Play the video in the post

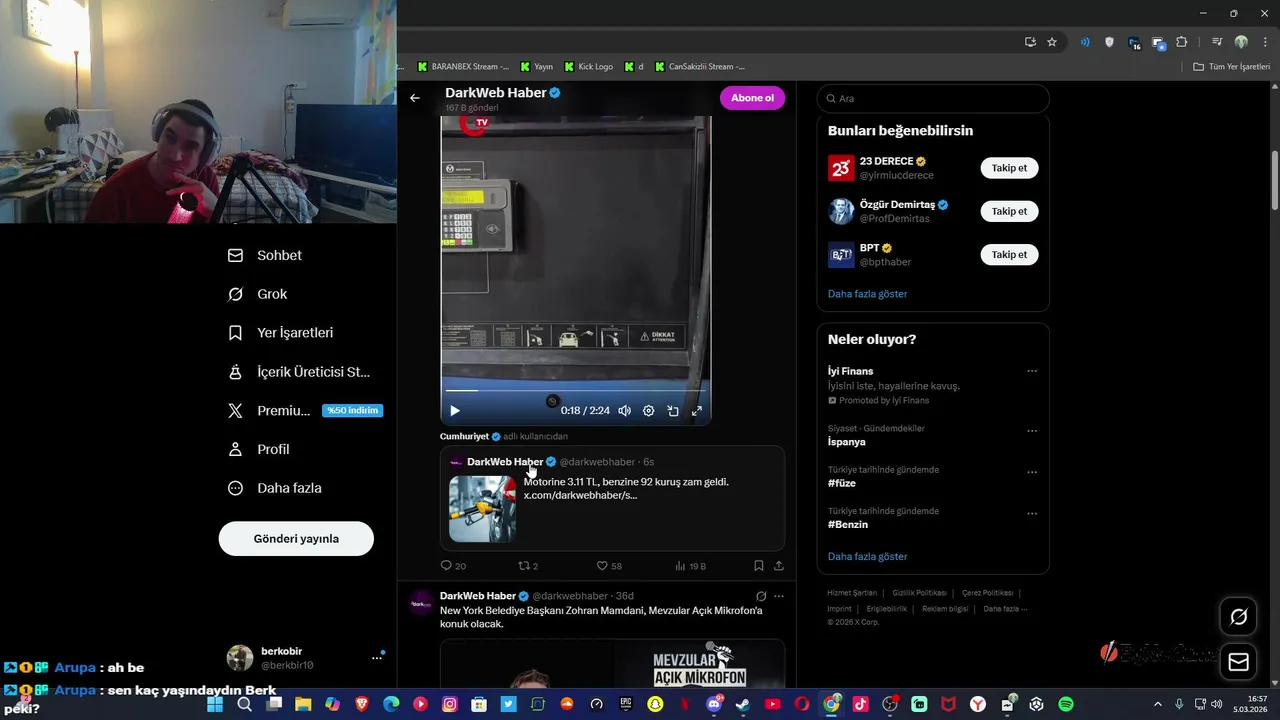click(455, 411)
